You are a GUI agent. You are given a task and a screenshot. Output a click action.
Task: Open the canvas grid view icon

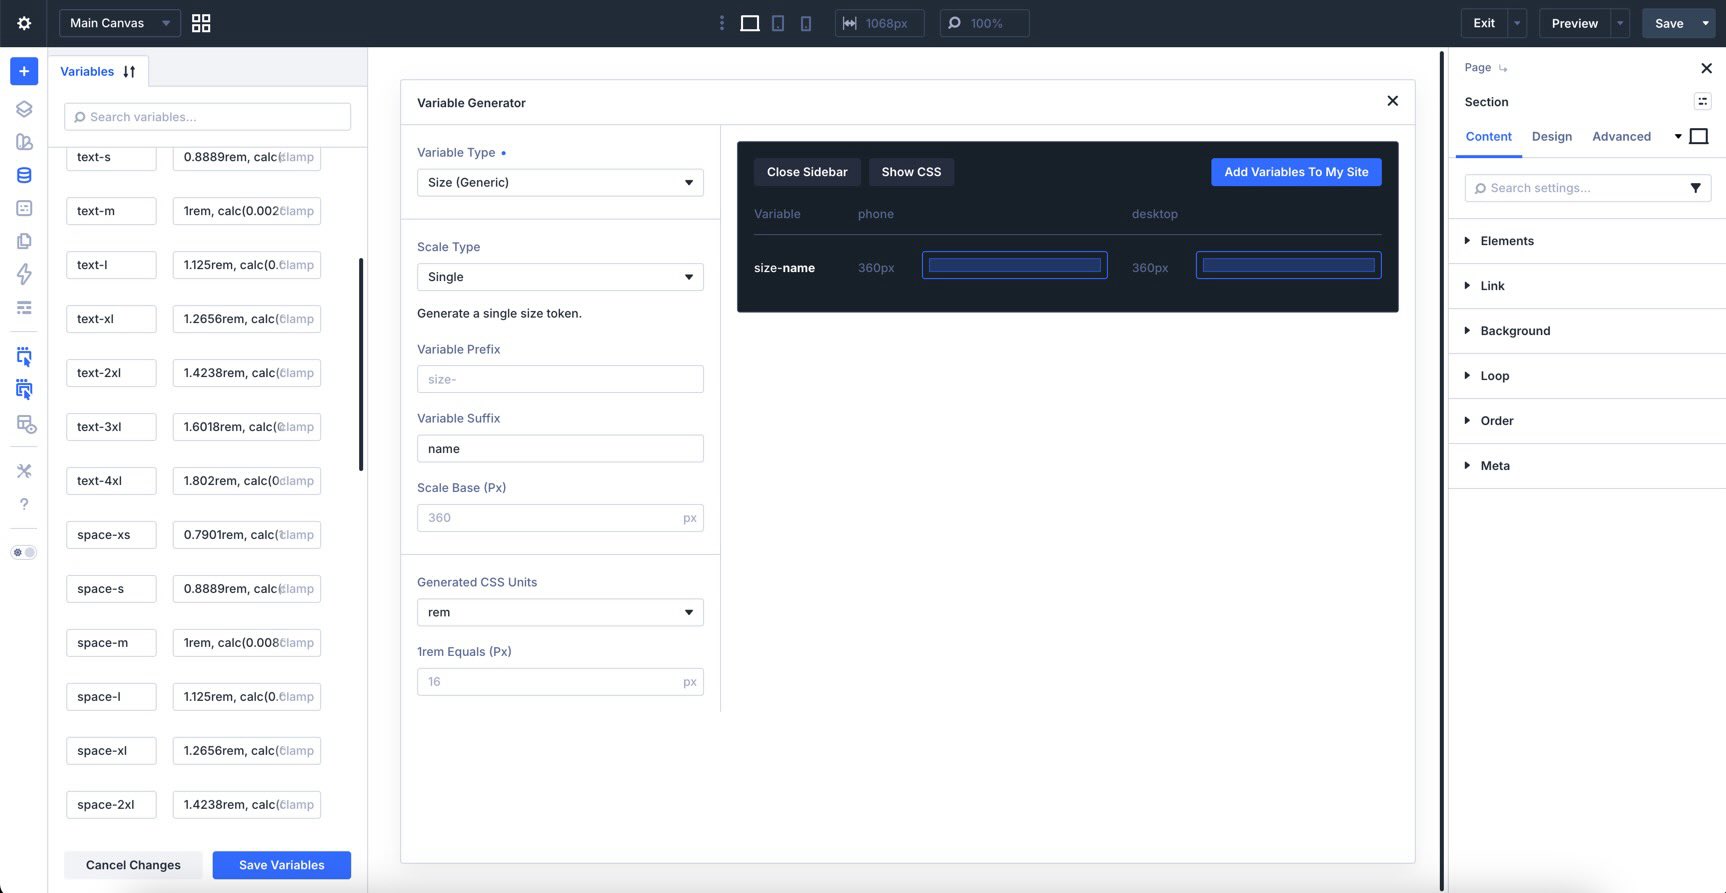click(x=201, y=23)
